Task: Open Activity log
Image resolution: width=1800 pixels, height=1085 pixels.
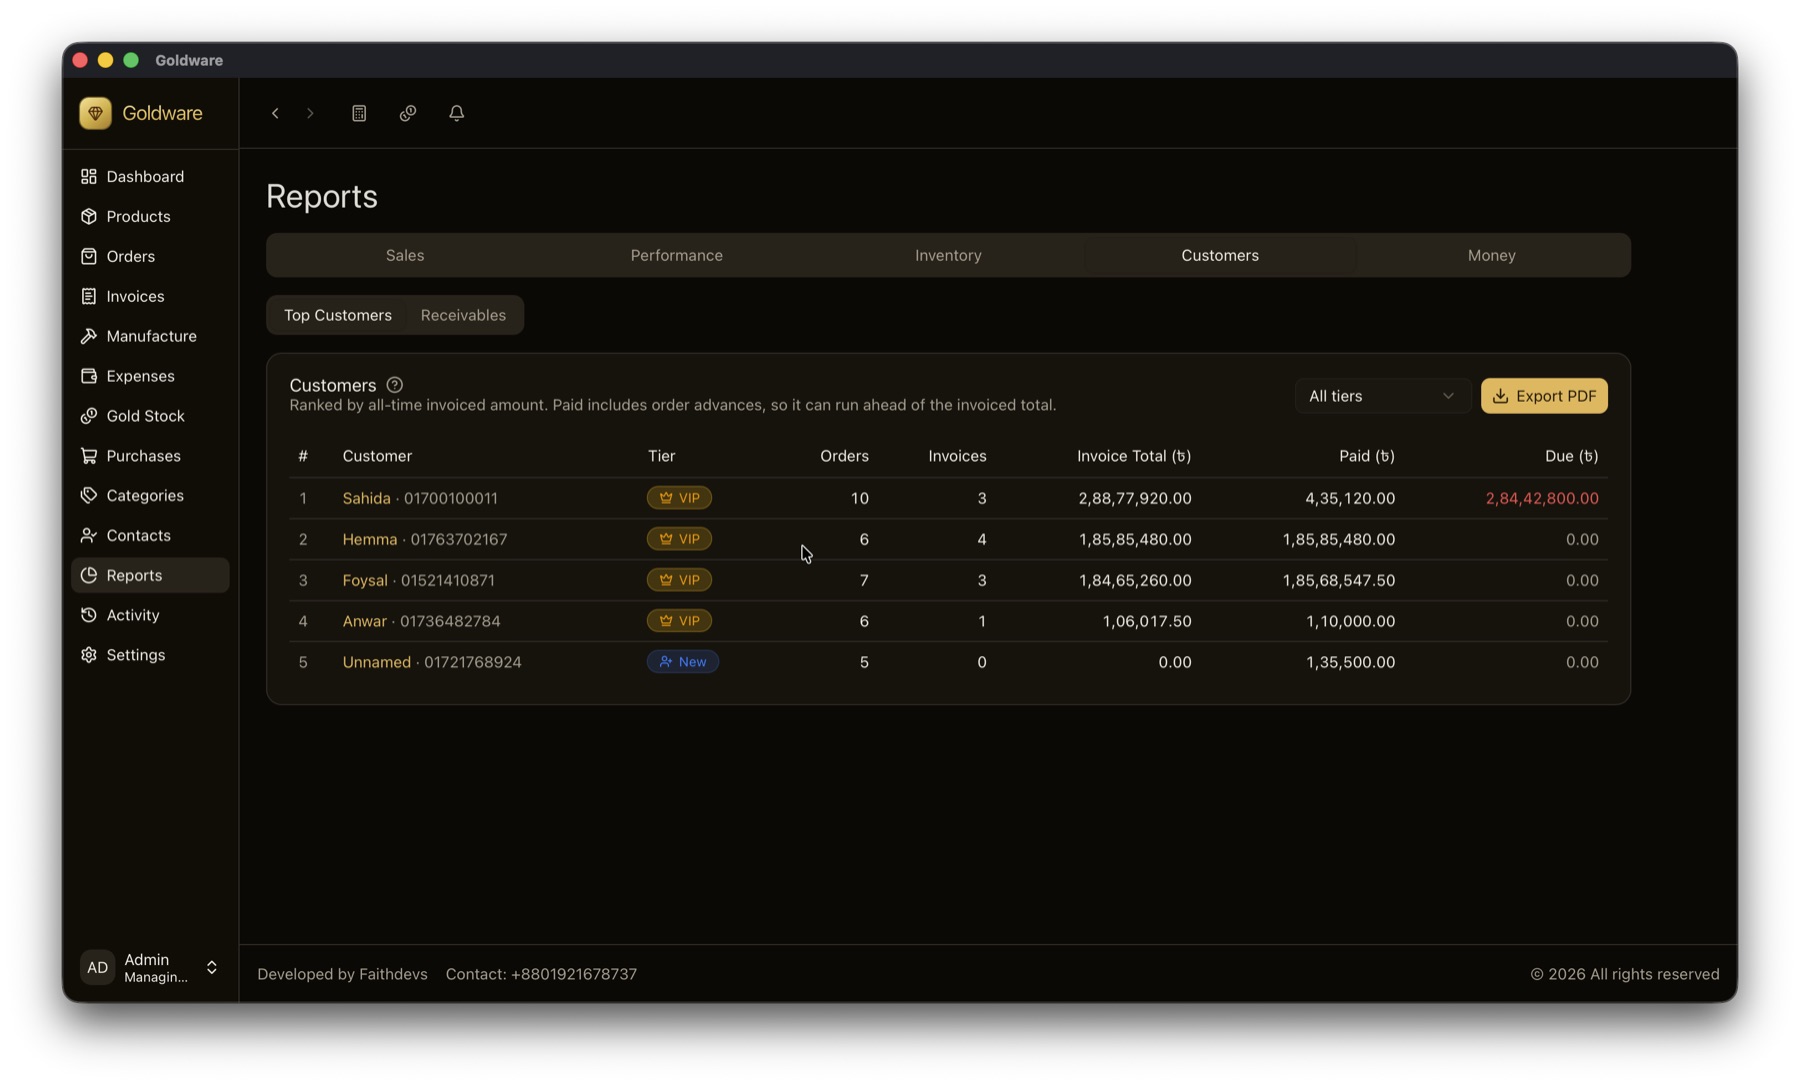Action: (150, 615)
